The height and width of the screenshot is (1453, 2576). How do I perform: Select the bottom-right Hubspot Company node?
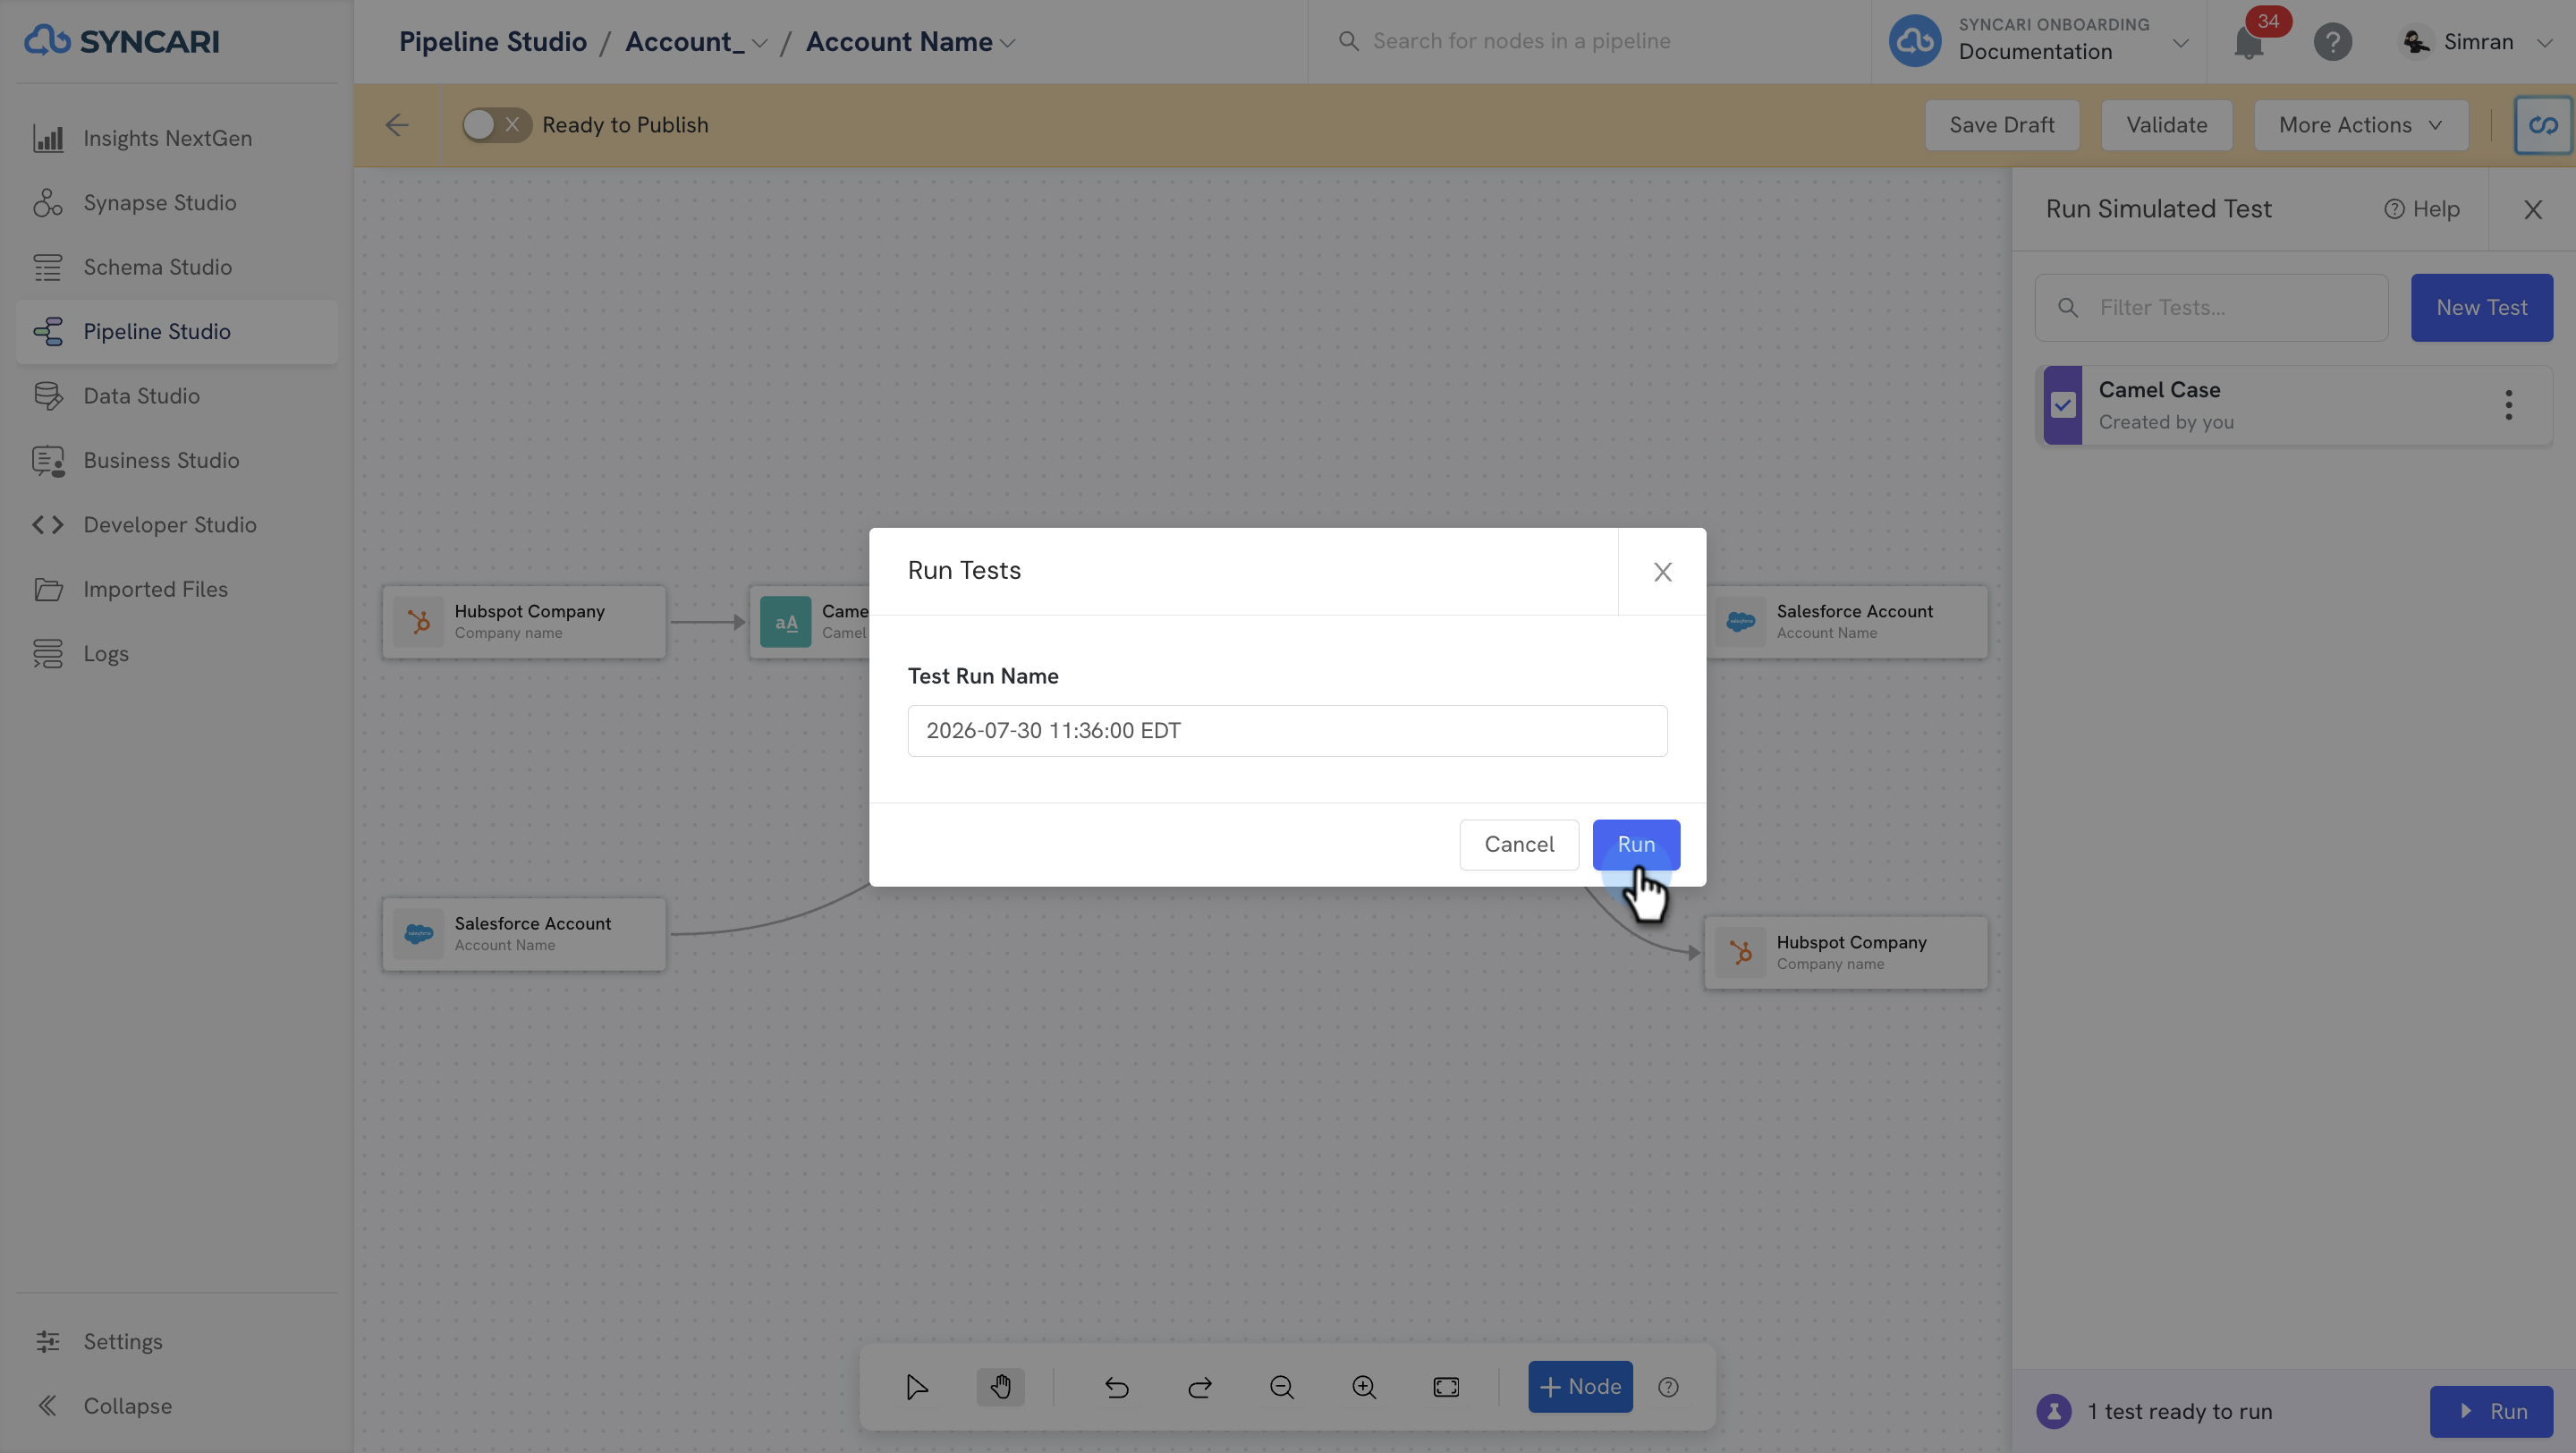pos(1846,953)
